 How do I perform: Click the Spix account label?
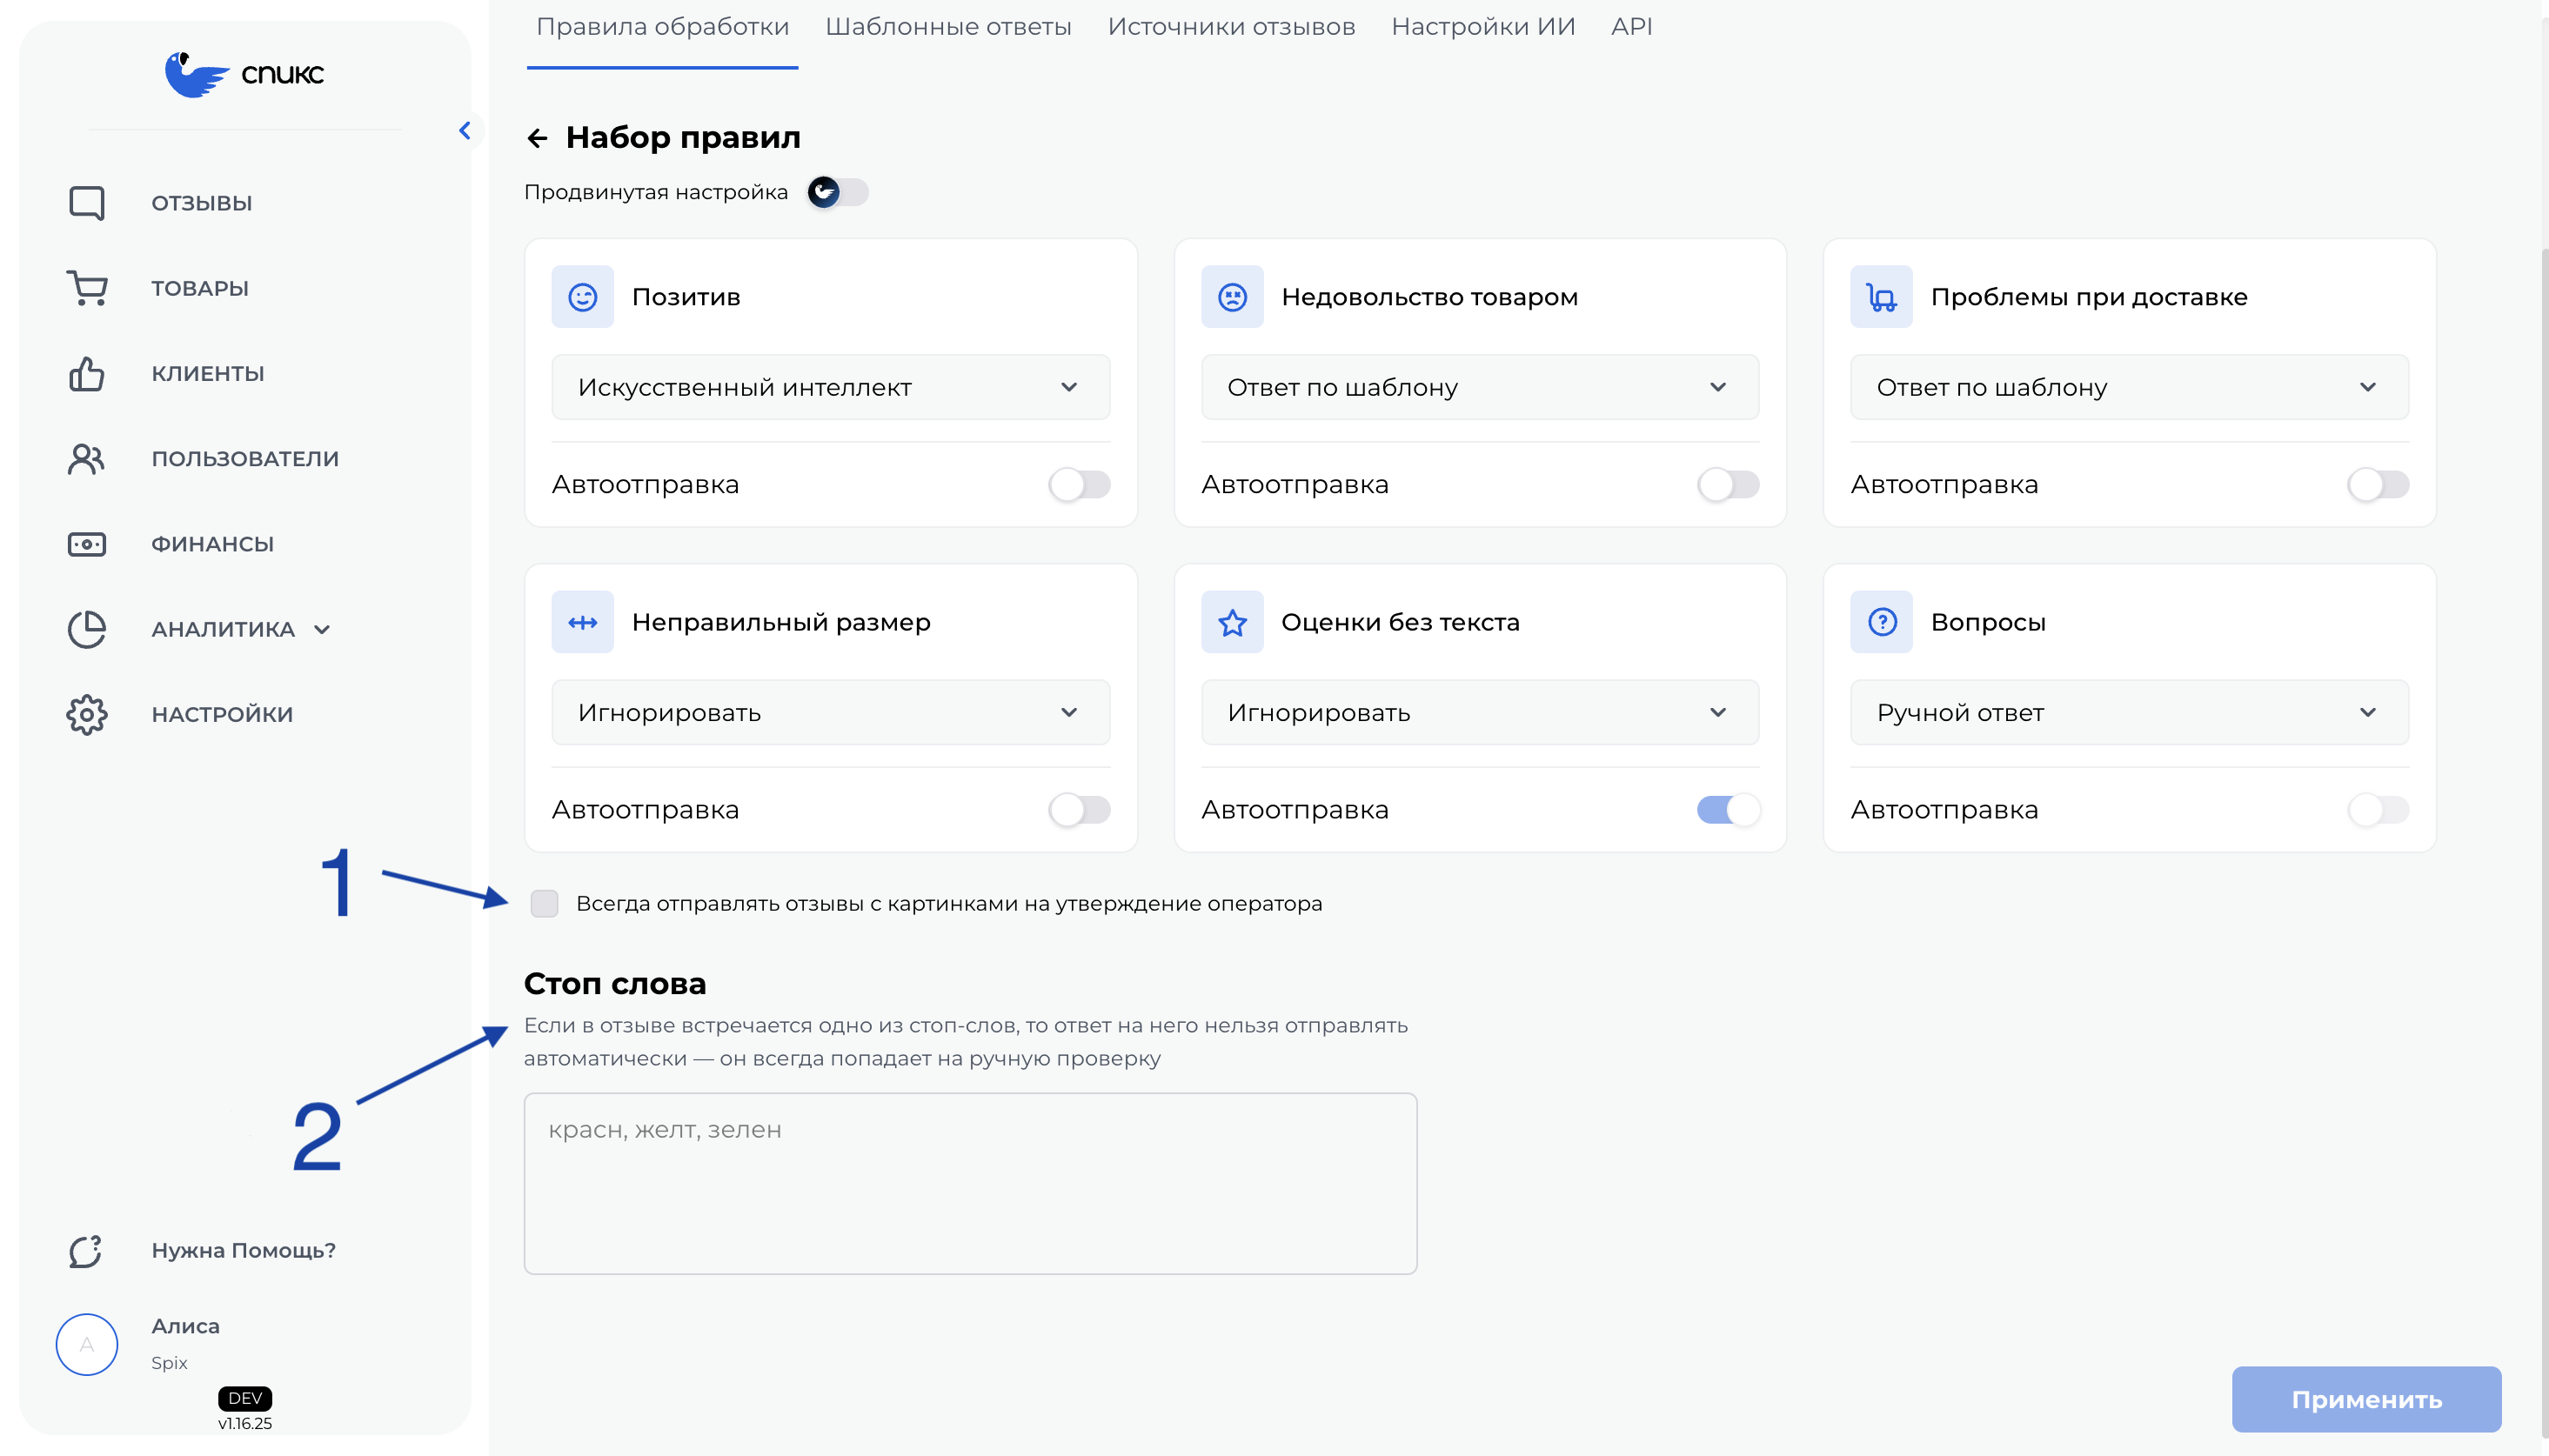tap(169, 1363)
